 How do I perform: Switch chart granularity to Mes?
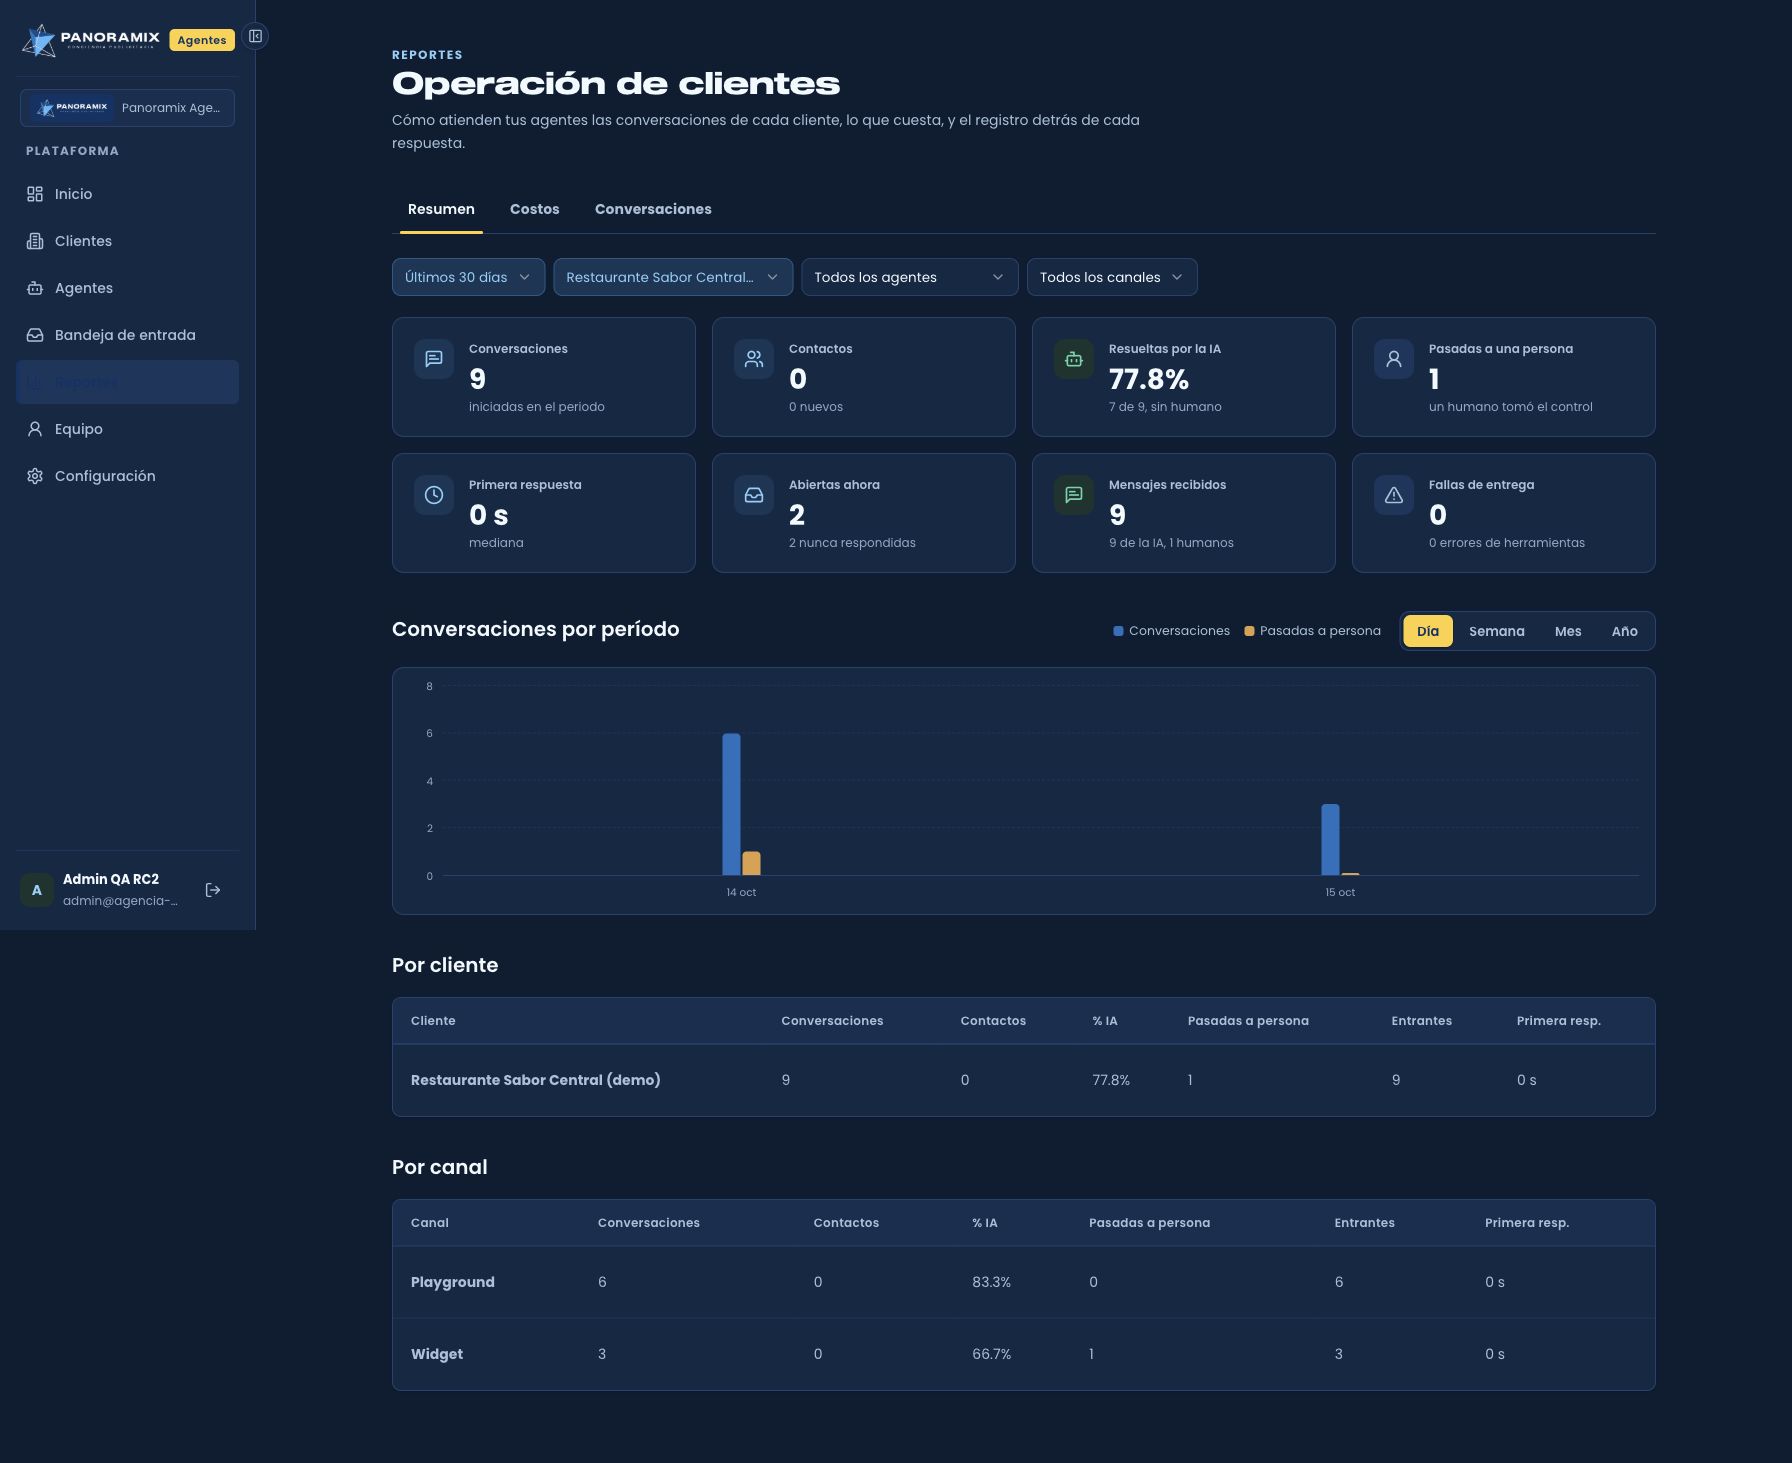coord(1568,631)
